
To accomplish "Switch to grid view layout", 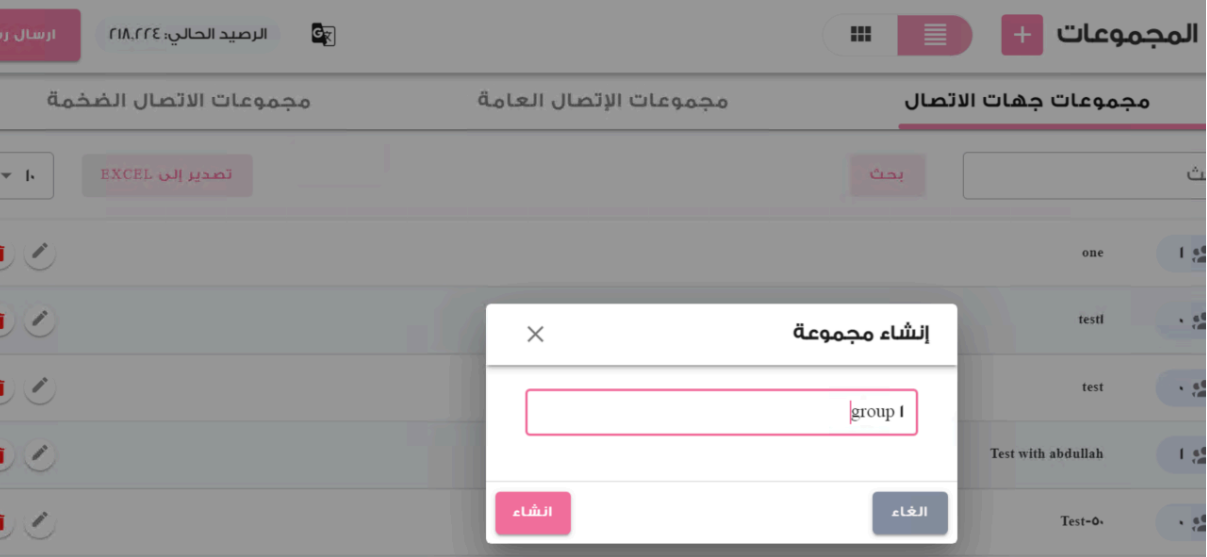I will [860, 35].
